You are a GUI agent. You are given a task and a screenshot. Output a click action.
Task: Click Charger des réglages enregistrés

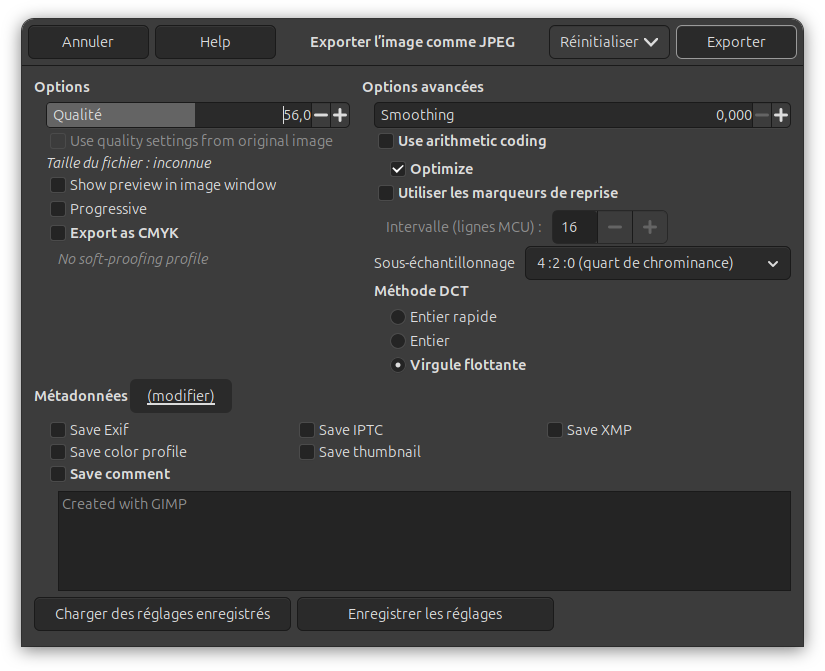click(x=163, y=614)
